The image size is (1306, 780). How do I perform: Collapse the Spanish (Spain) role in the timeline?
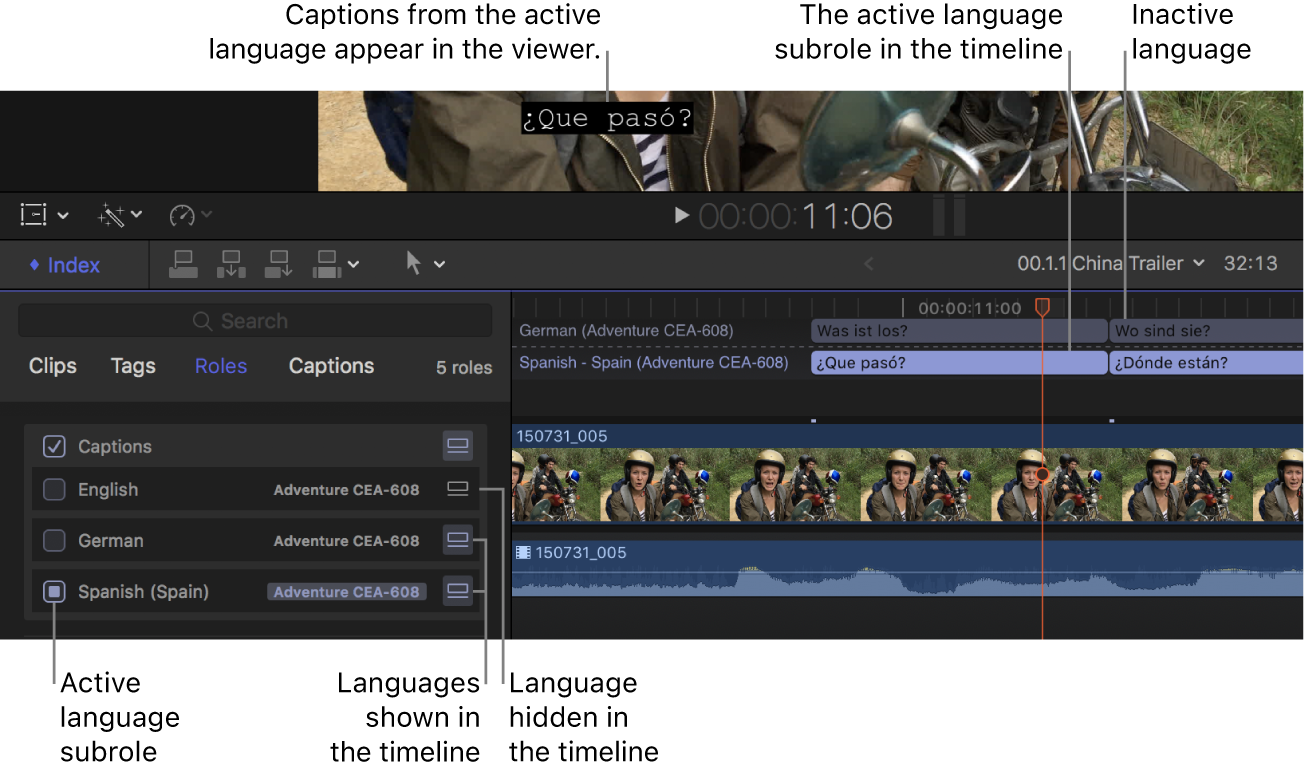point(457,591)
